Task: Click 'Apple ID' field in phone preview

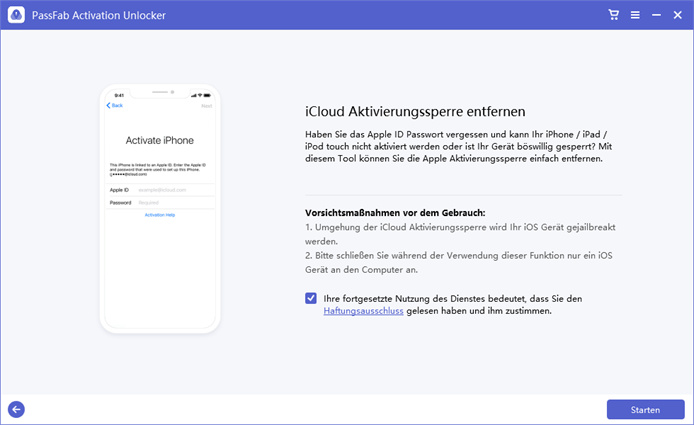Action: [x=160, y=190]
